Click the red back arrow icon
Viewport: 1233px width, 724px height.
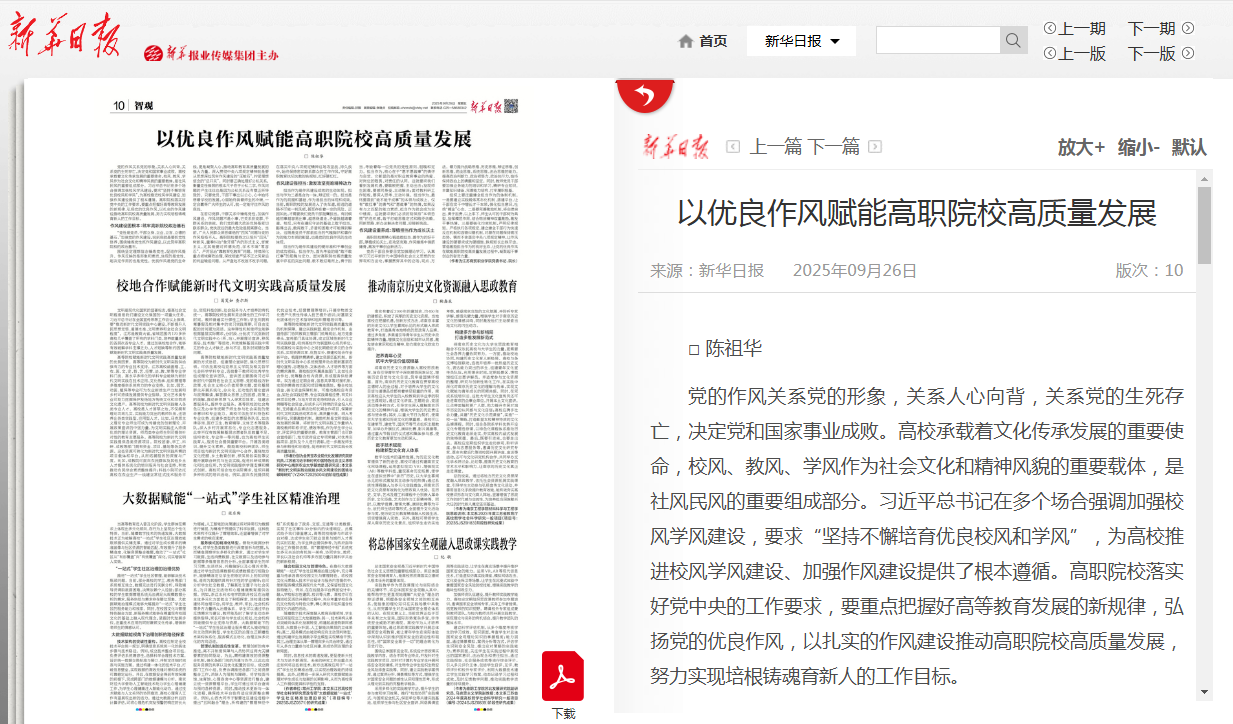[646, 95]
